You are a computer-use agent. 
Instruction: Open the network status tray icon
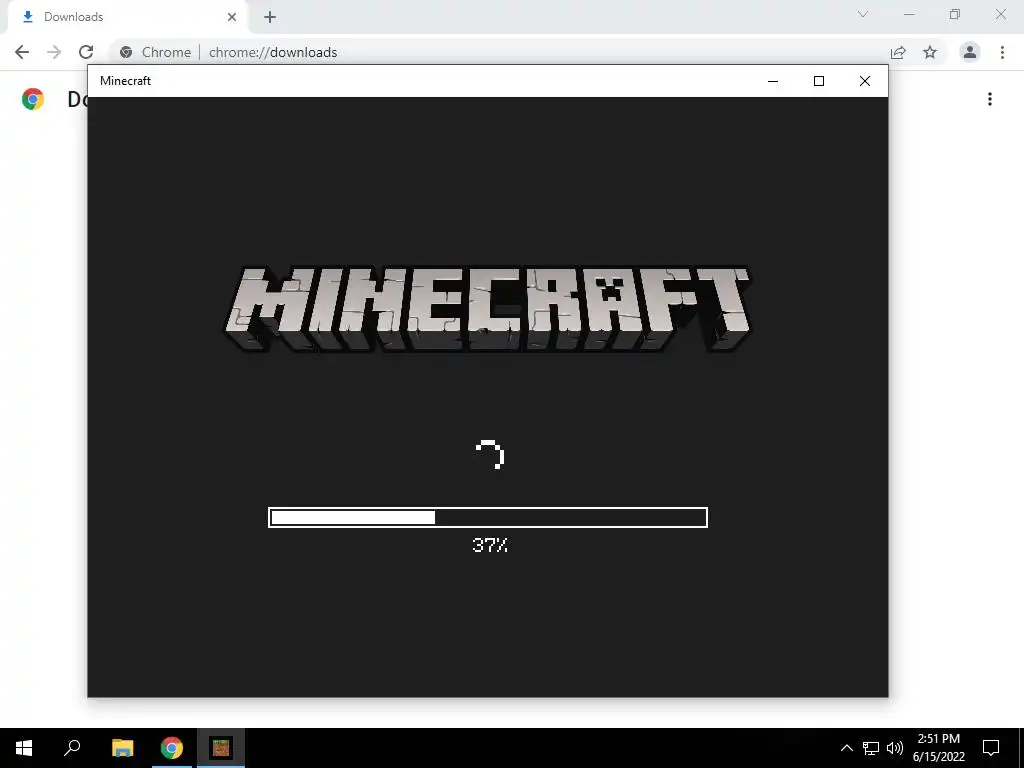(x=871, y=748)
